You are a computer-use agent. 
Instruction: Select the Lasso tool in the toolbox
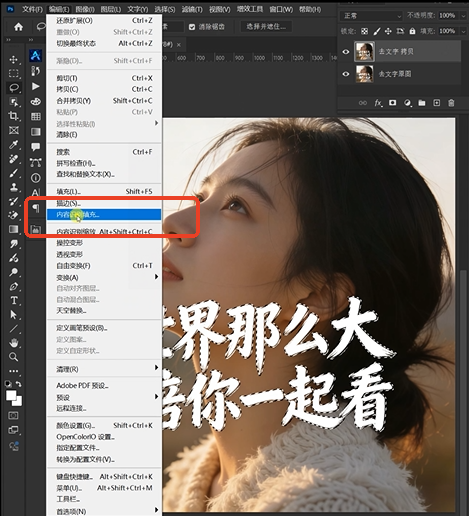coord(14,88)
